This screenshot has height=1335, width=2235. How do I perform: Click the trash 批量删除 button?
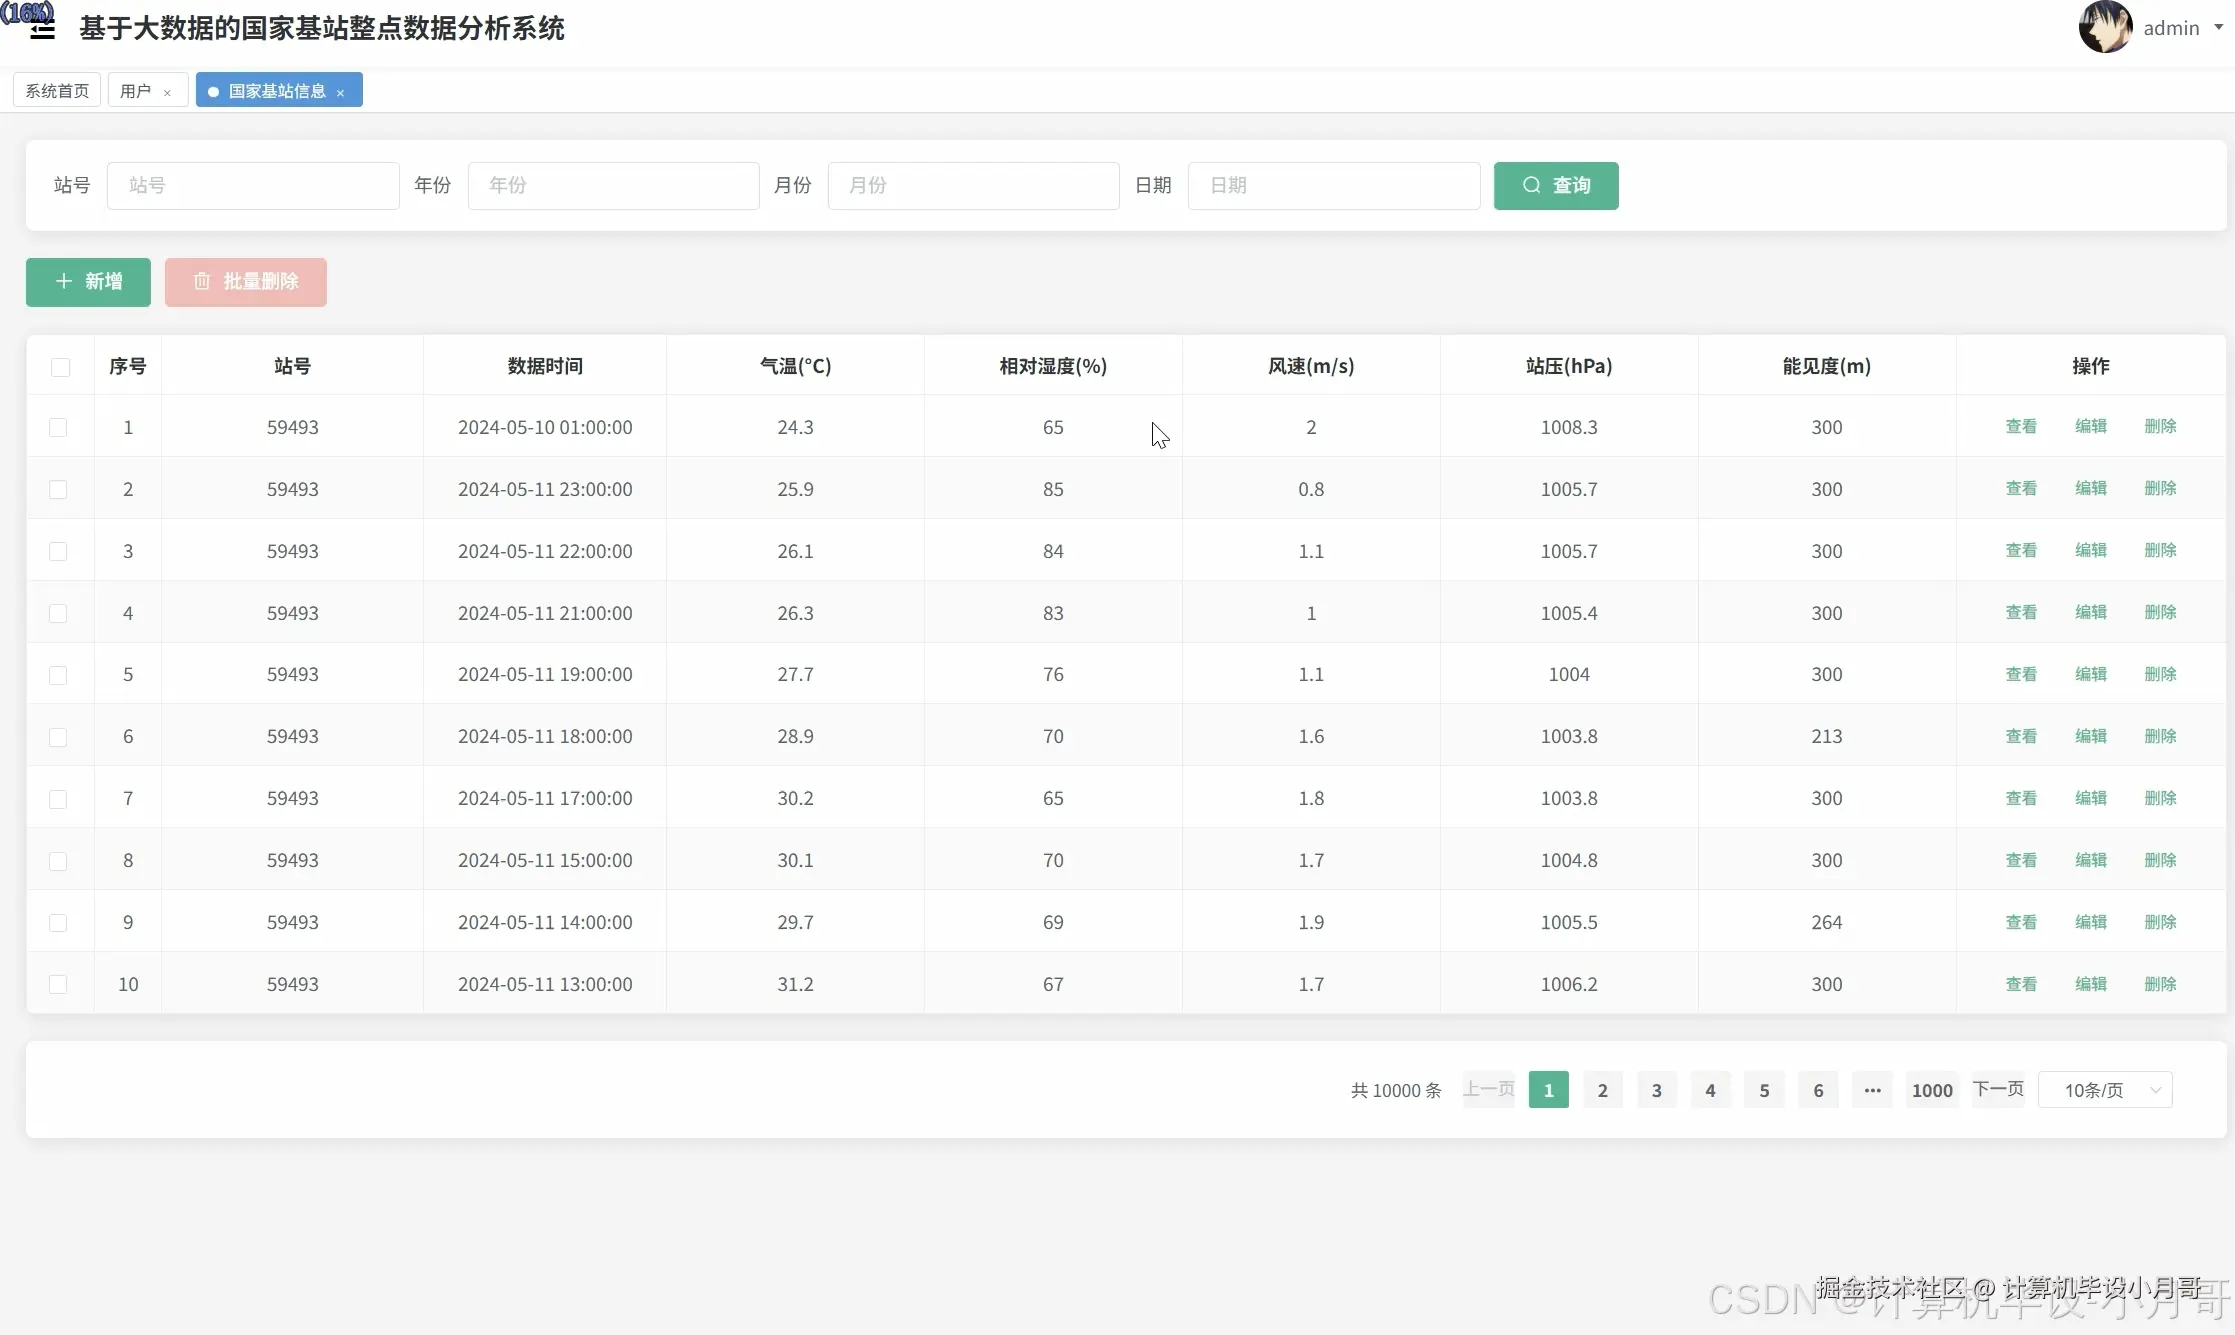[x=245, y=281]
